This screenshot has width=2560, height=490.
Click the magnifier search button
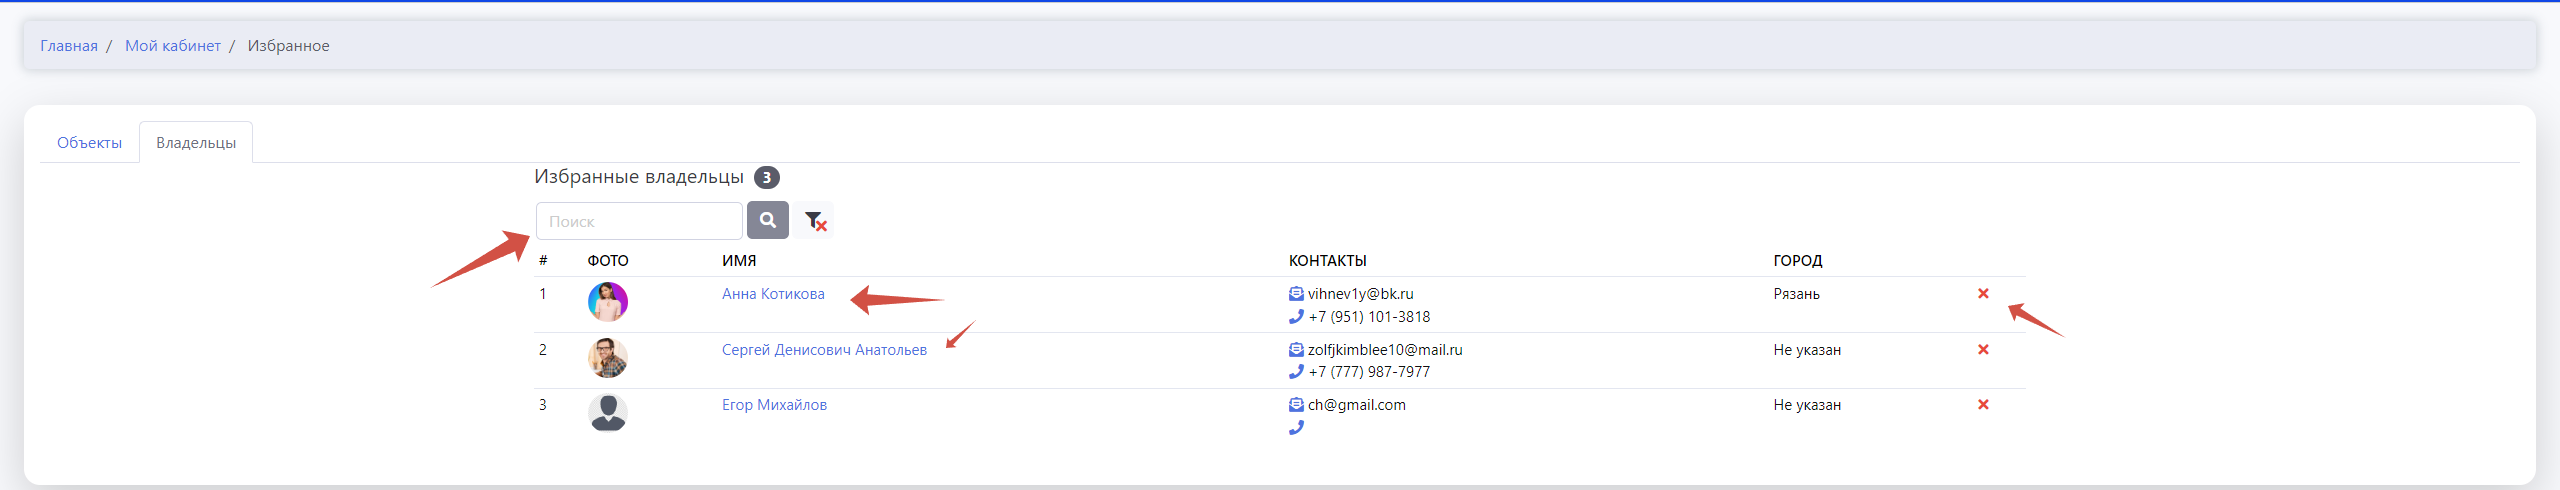click(767, 220)
